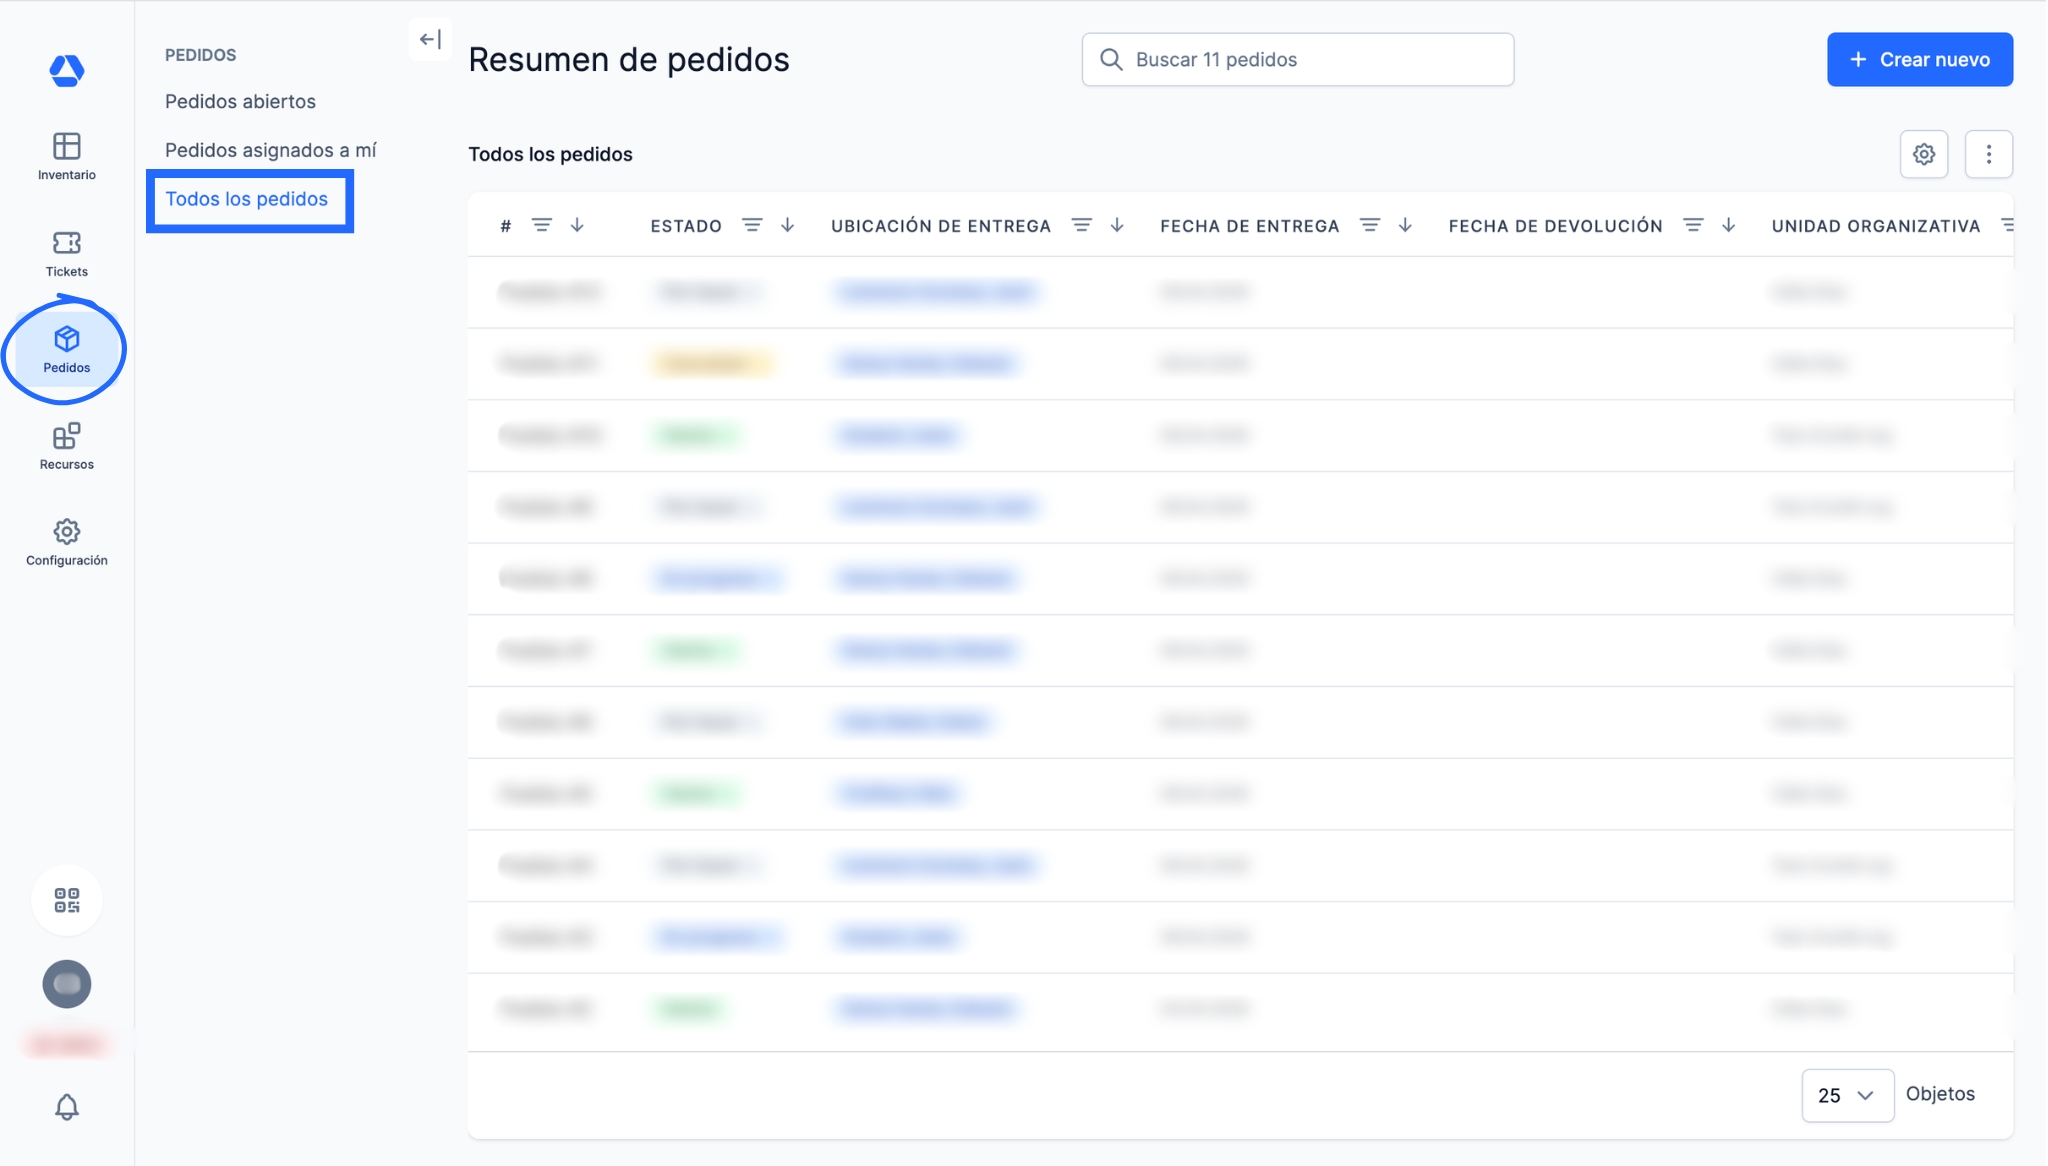
Task: Collapse the Pedidos side panel
Action: tap(430, 40)
